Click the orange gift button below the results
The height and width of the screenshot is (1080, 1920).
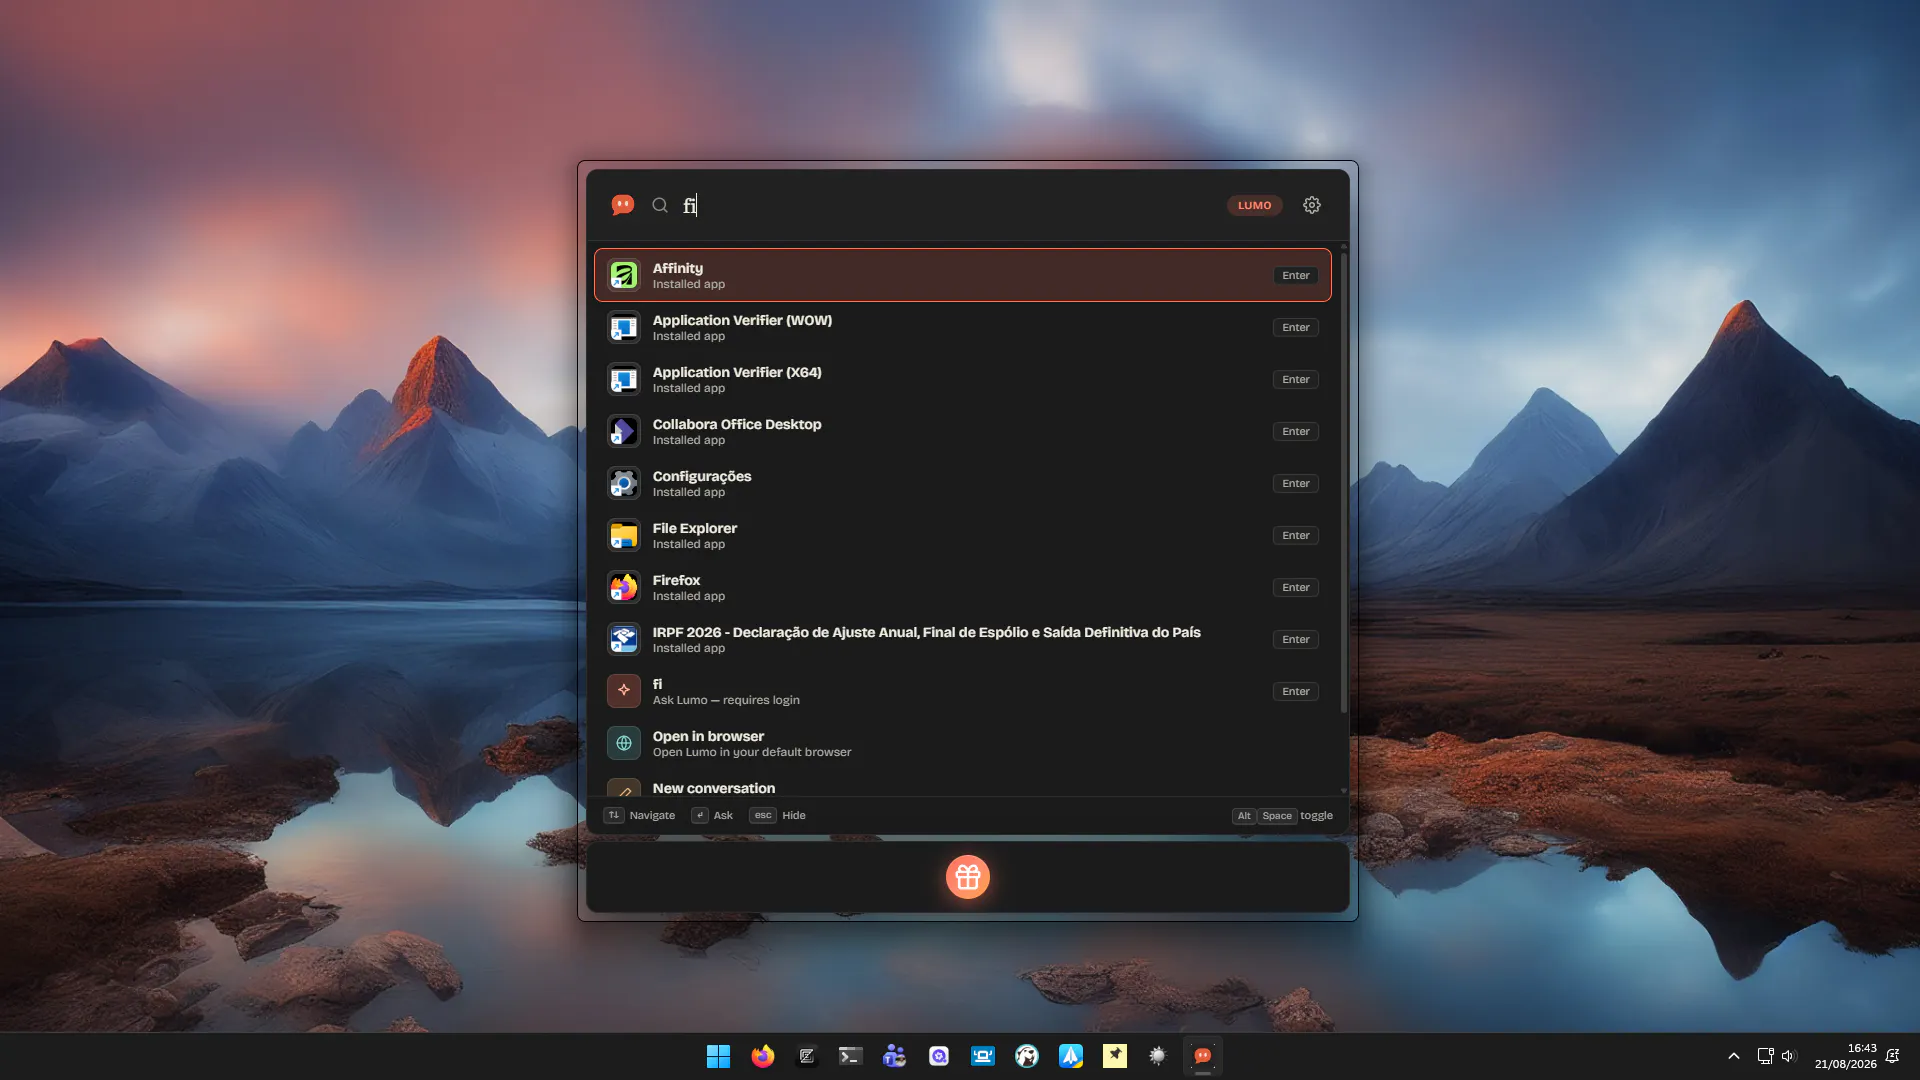coord(968,877)
